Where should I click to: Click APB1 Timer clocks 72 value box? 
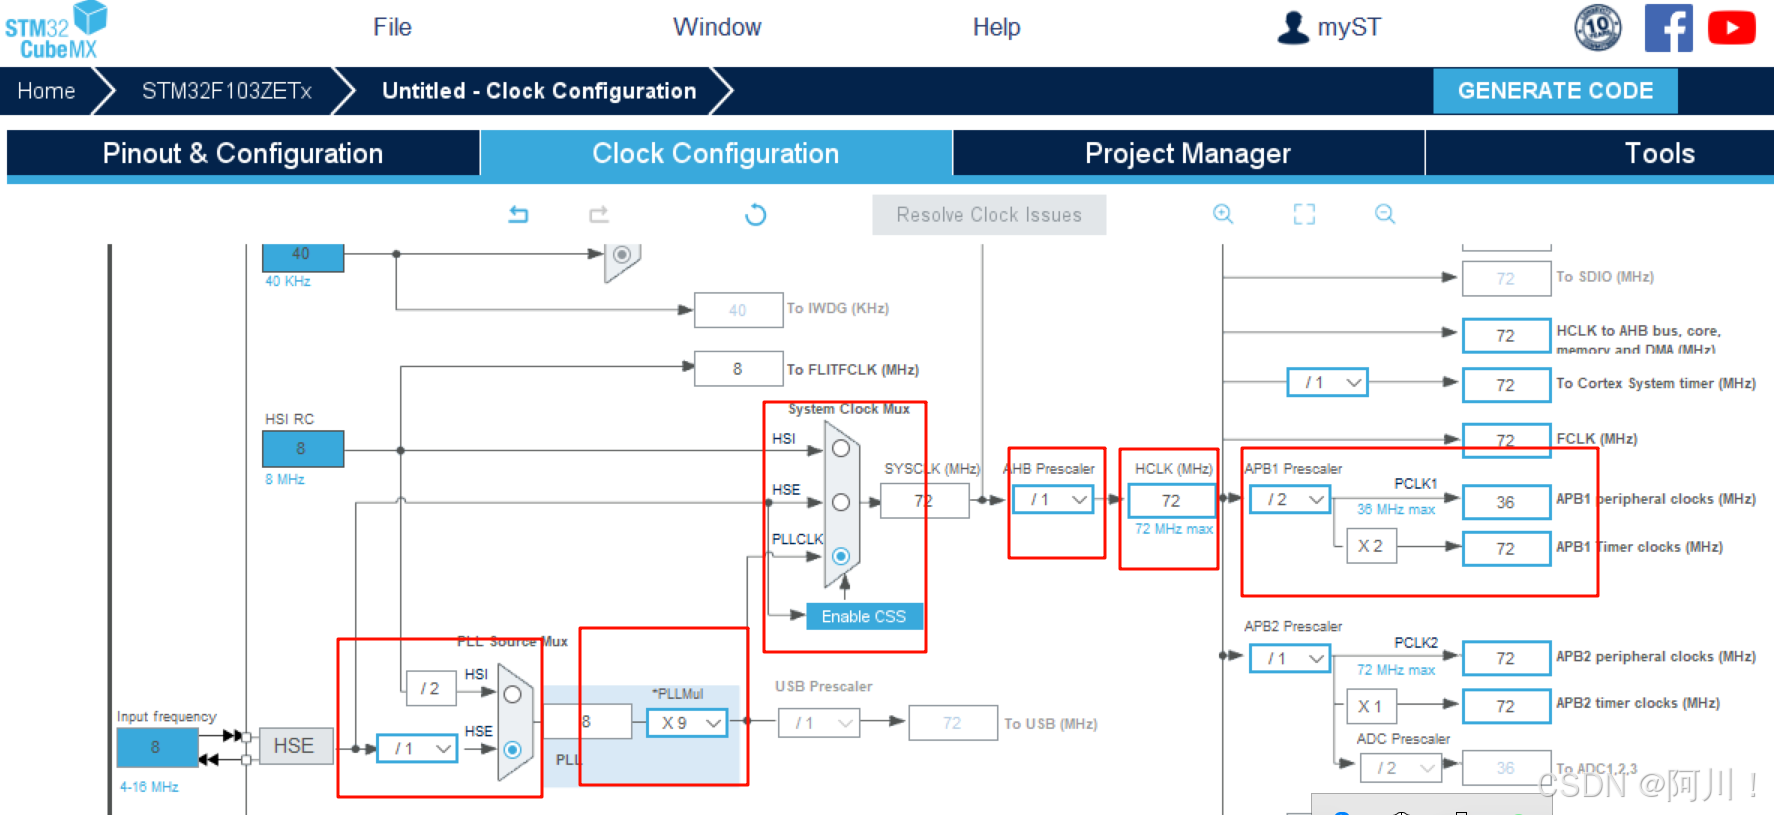tap(1506, 549)
